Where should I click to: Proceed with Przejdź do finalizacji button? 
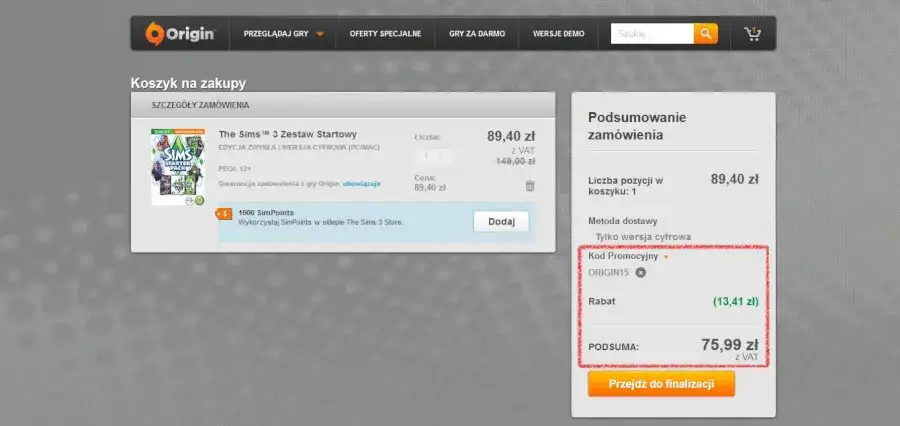coord(661,384)
